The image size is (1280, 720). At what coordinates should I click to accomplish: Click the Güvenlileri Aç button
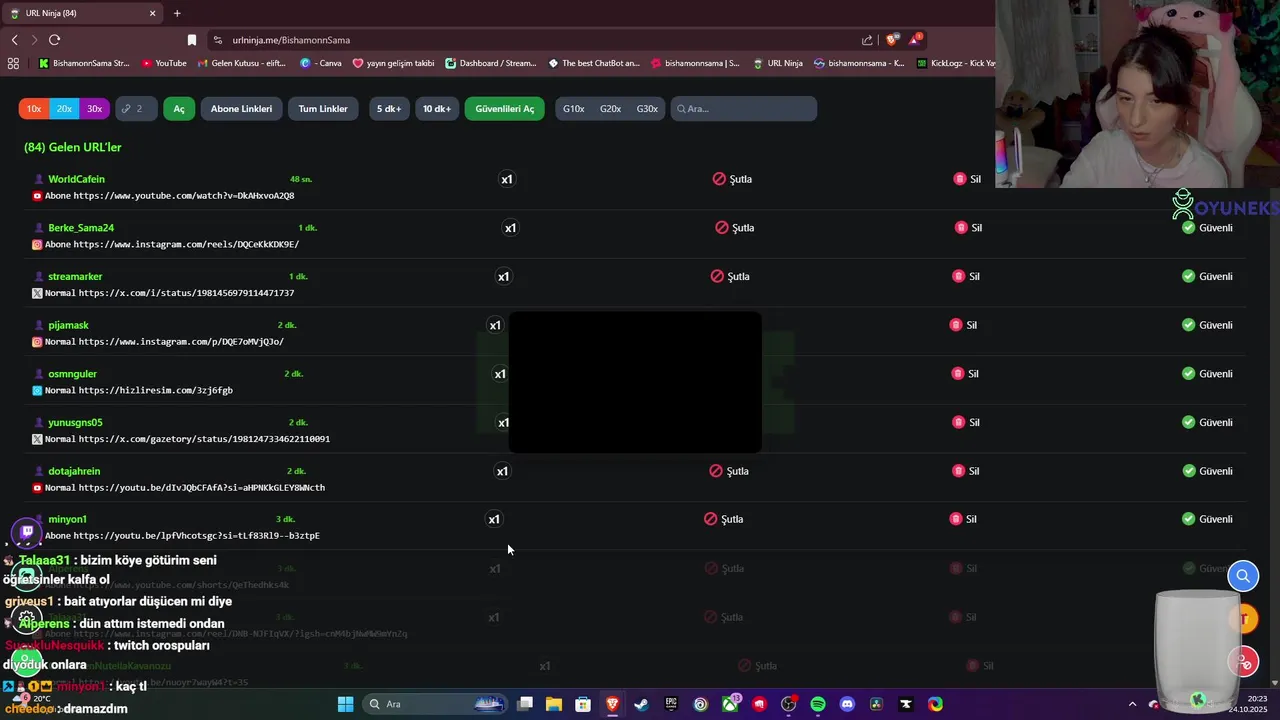(504, 109)
